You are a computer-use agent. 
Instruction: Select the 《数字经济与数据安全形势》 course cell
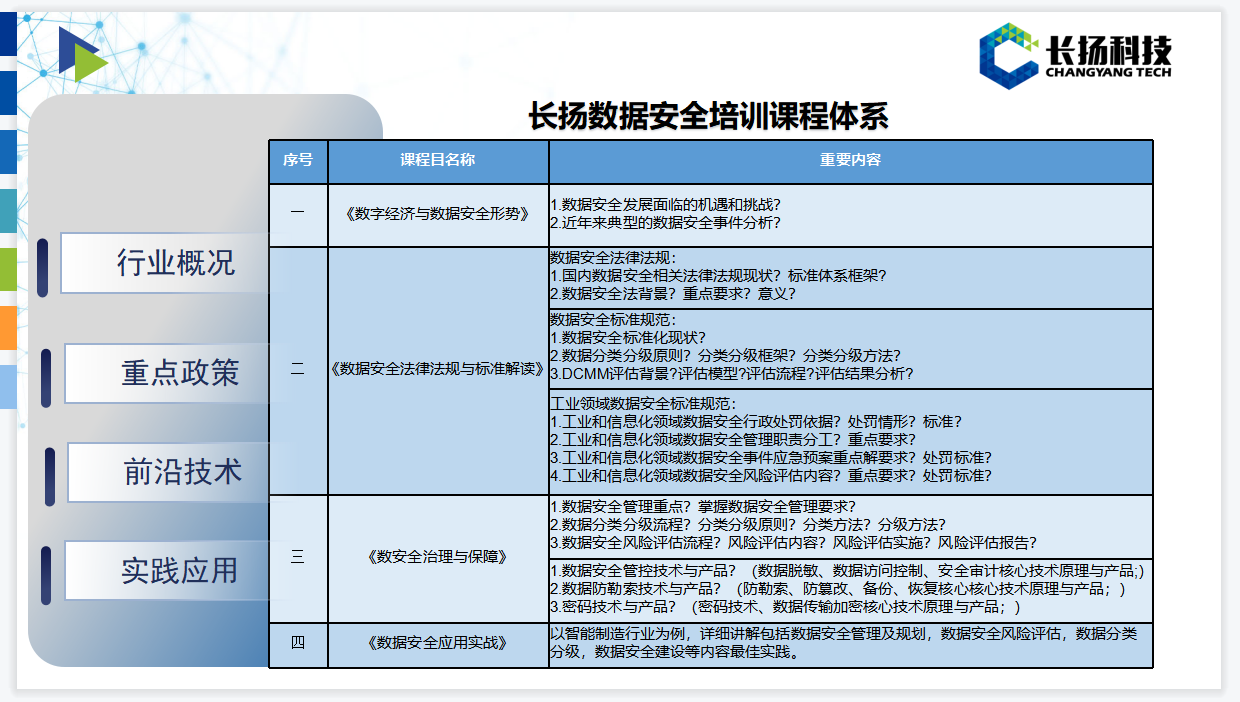click(438, 214)
